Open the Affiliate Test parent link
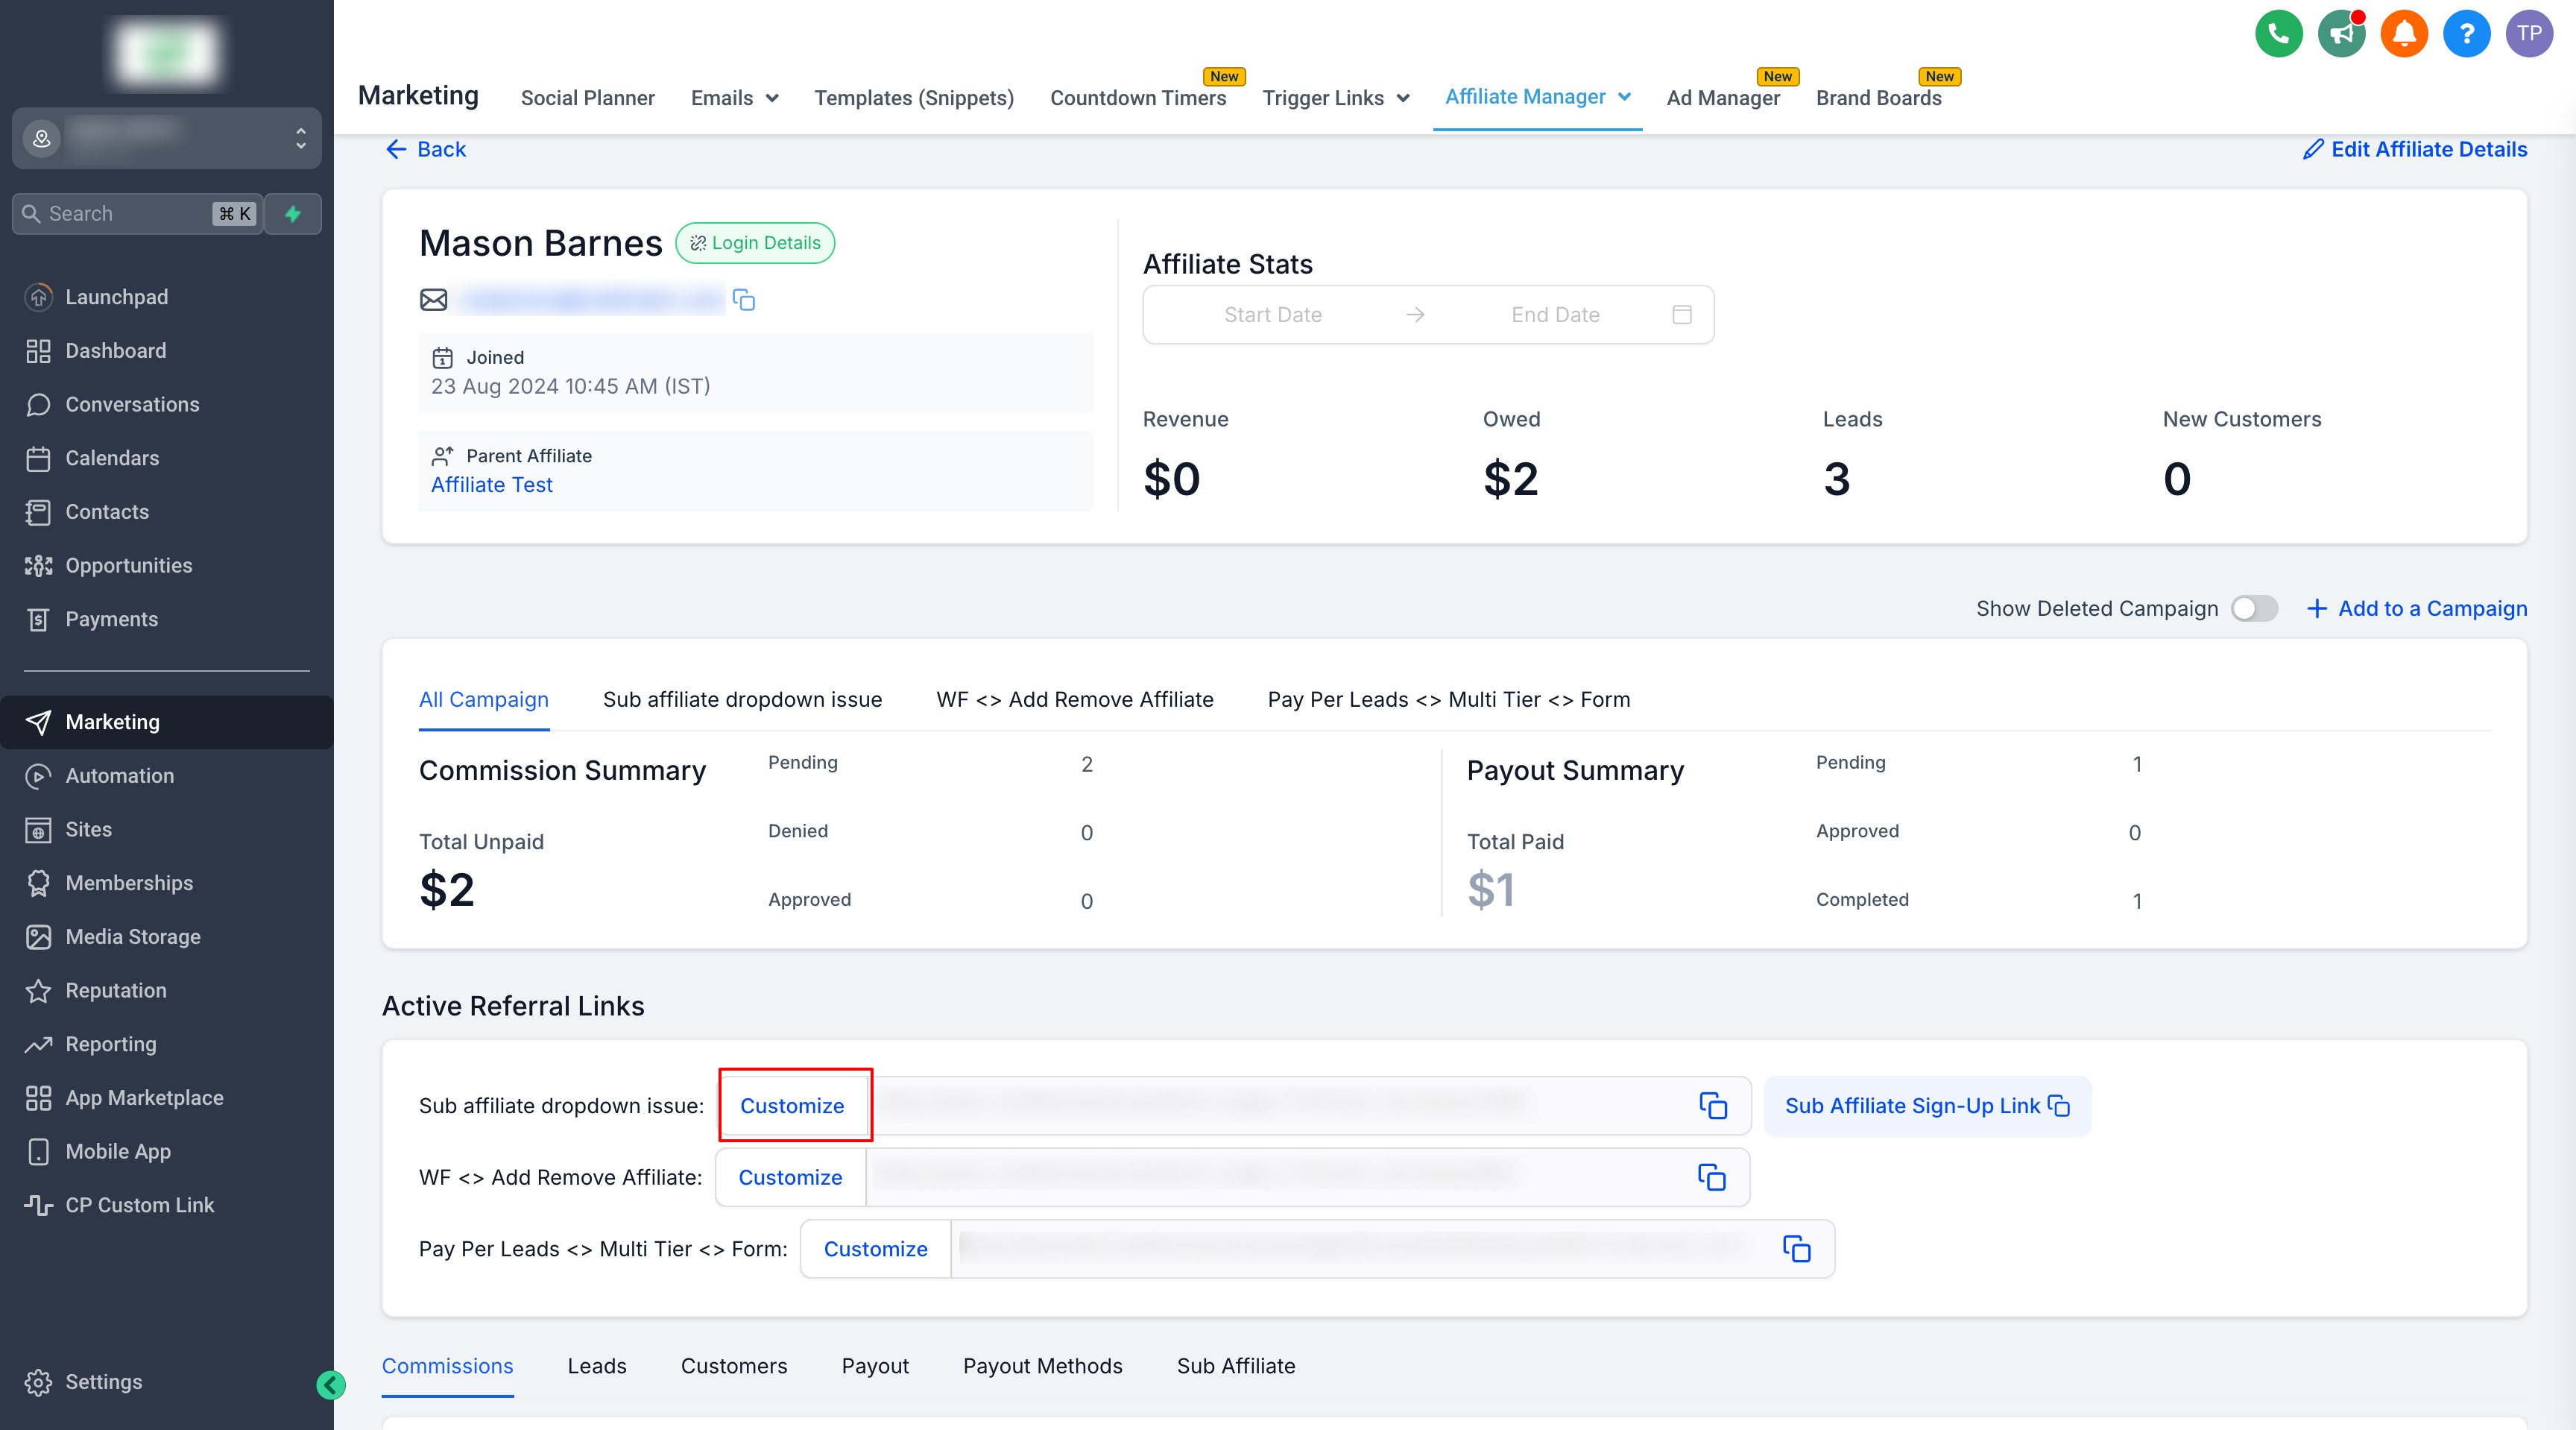2576x1430 pixels. pyautogui.click(x=491, y=485)
